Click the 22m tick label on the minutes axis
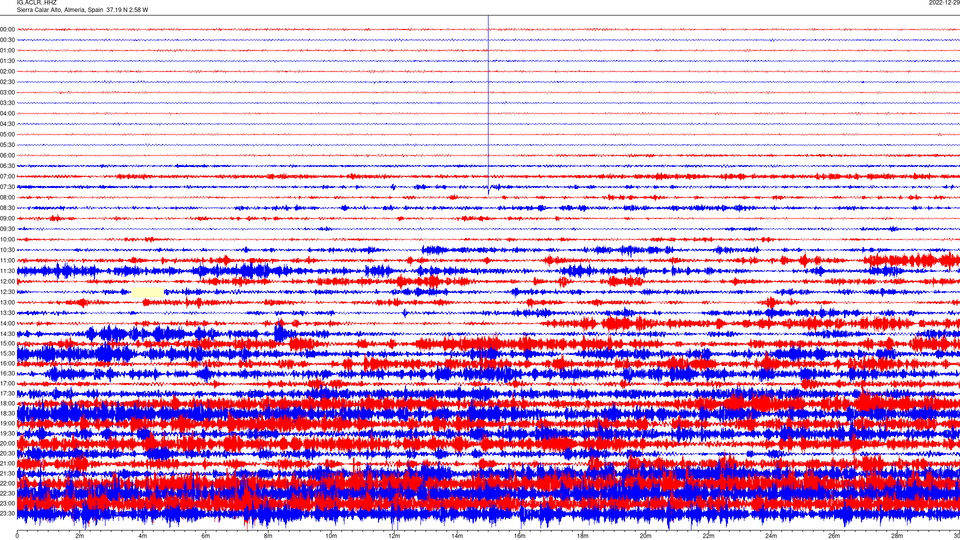This screenshot has height=540, width=960. (708, 536)
